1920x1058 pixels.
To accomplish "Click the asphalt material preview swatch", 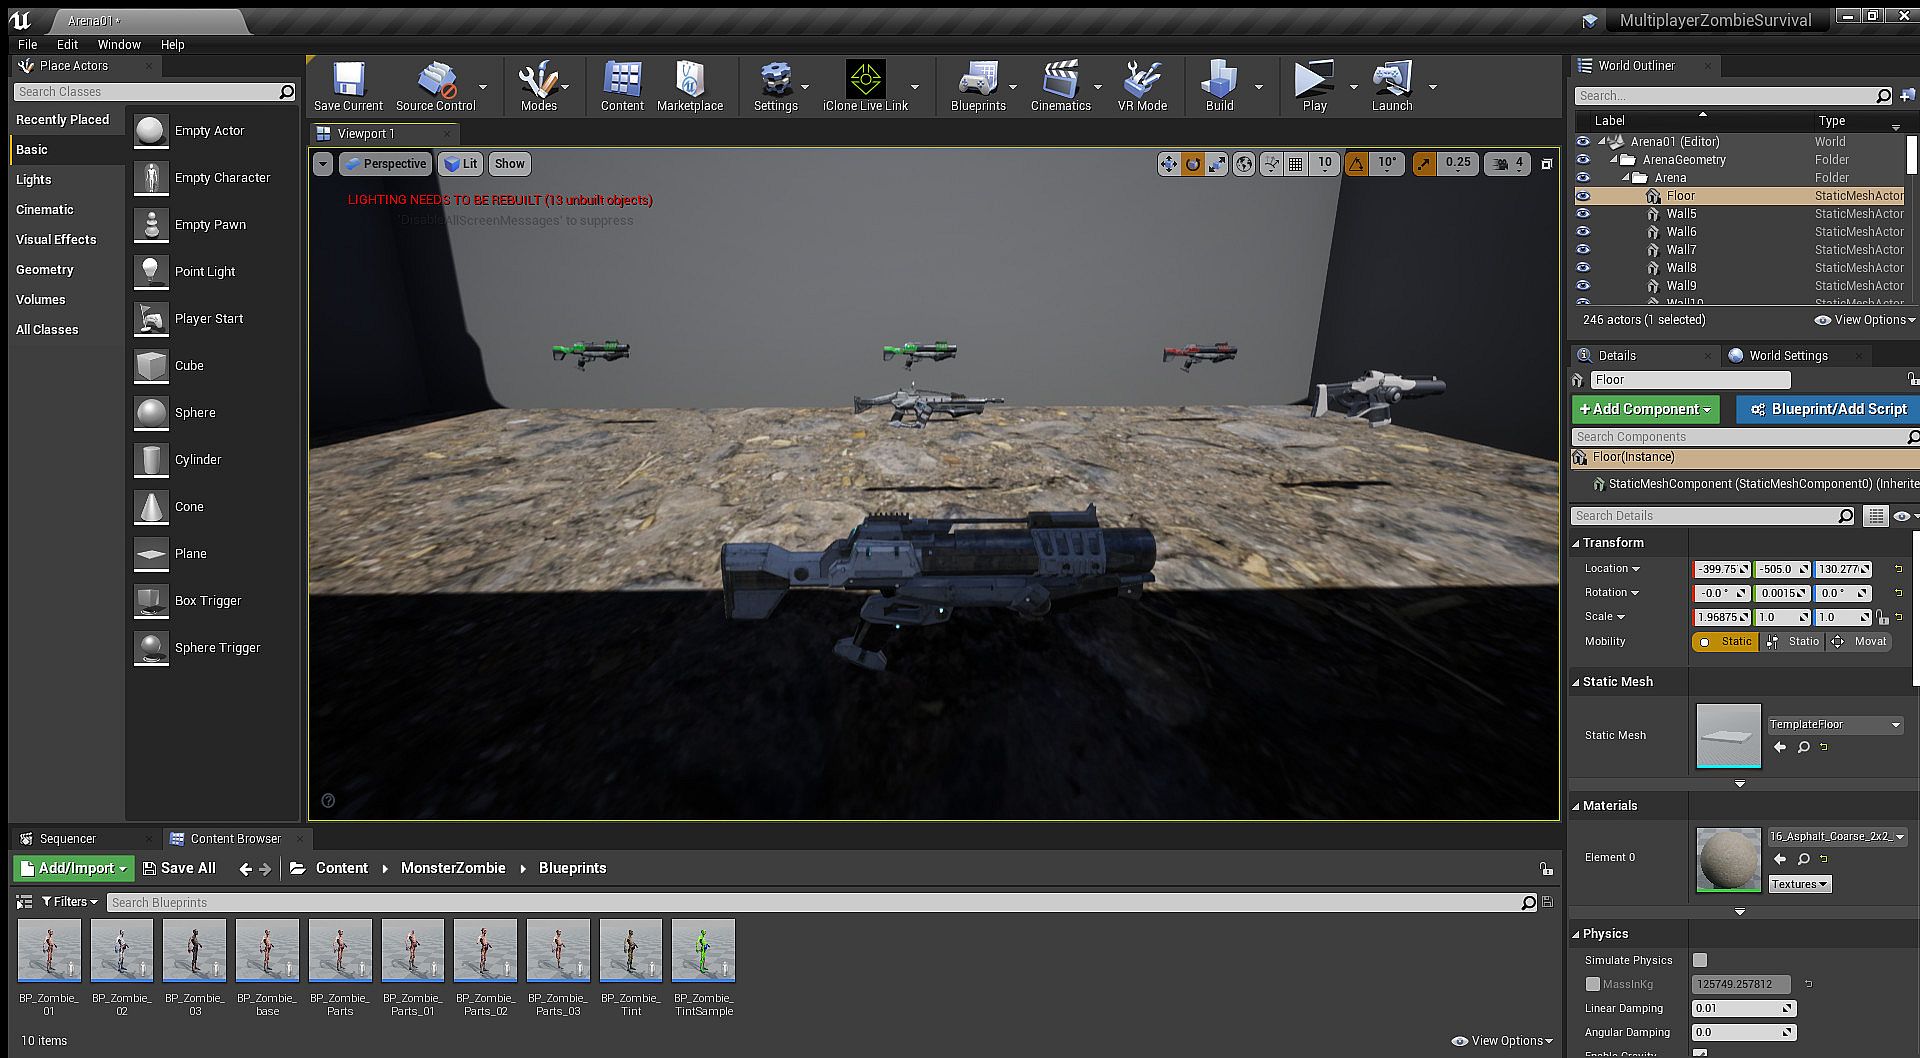I will 1728,859.
